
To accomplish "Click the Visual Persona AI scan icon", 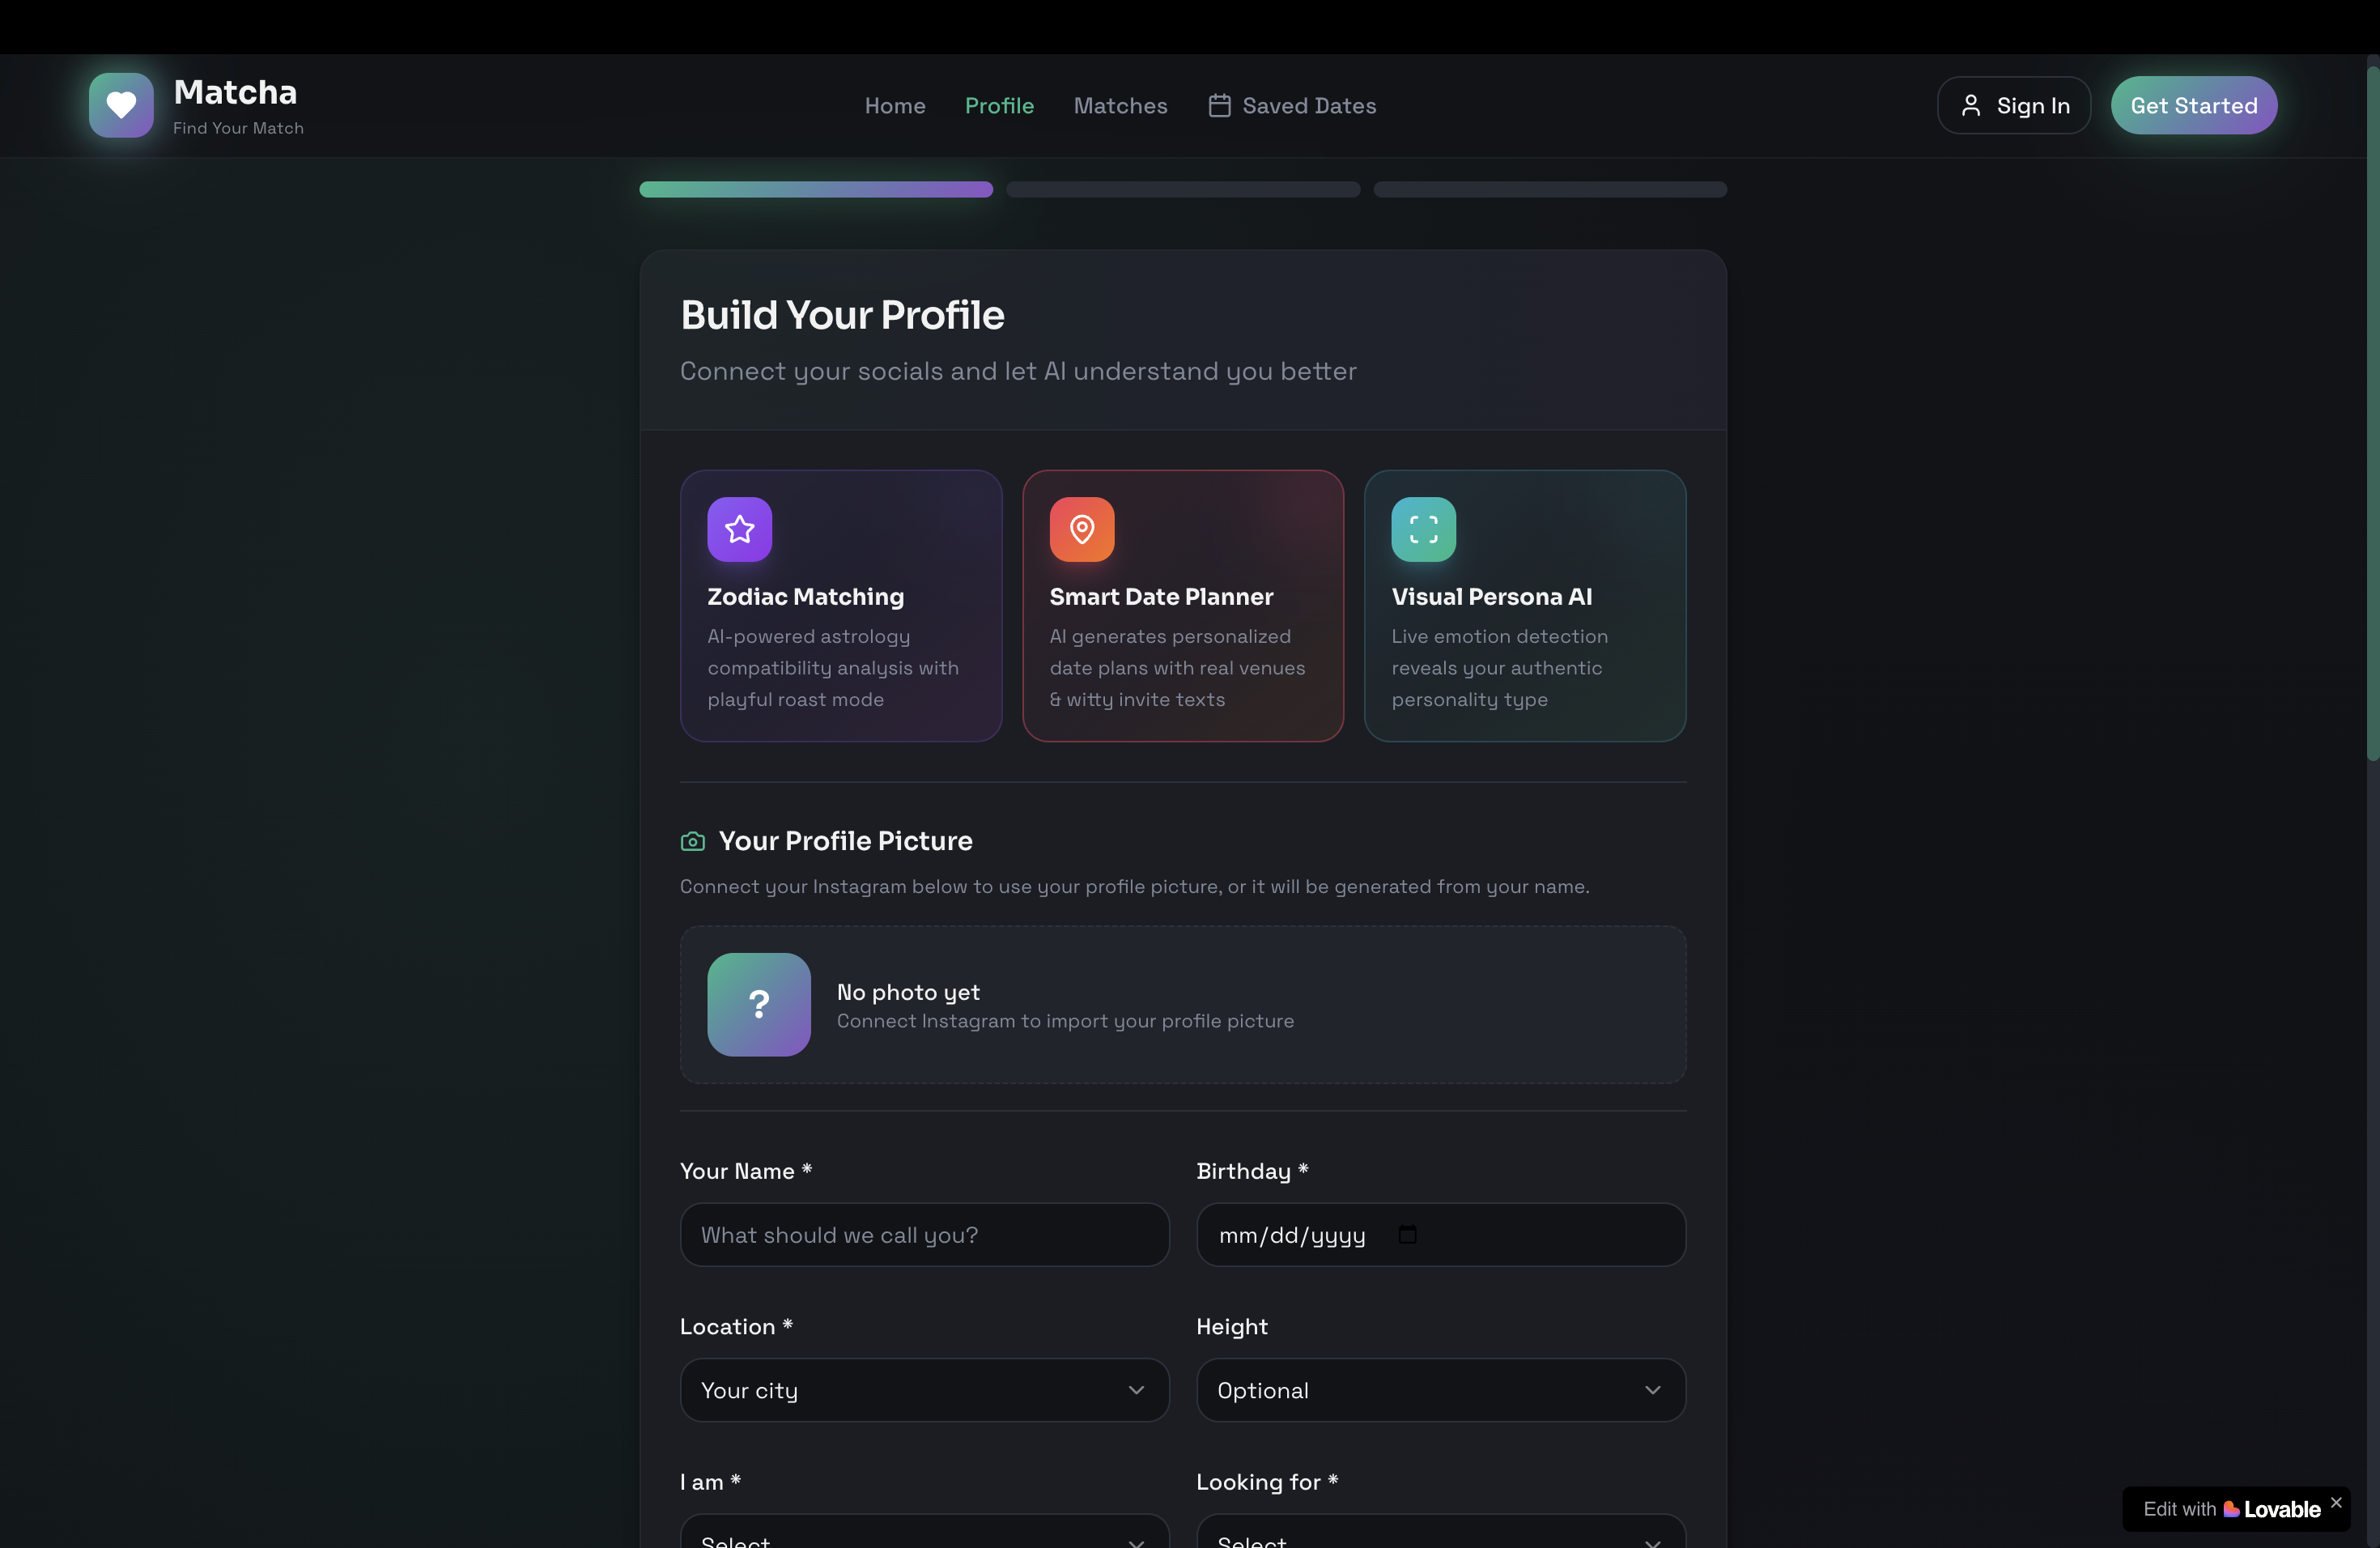I will pyautogui.click(x=1423, y=529).
